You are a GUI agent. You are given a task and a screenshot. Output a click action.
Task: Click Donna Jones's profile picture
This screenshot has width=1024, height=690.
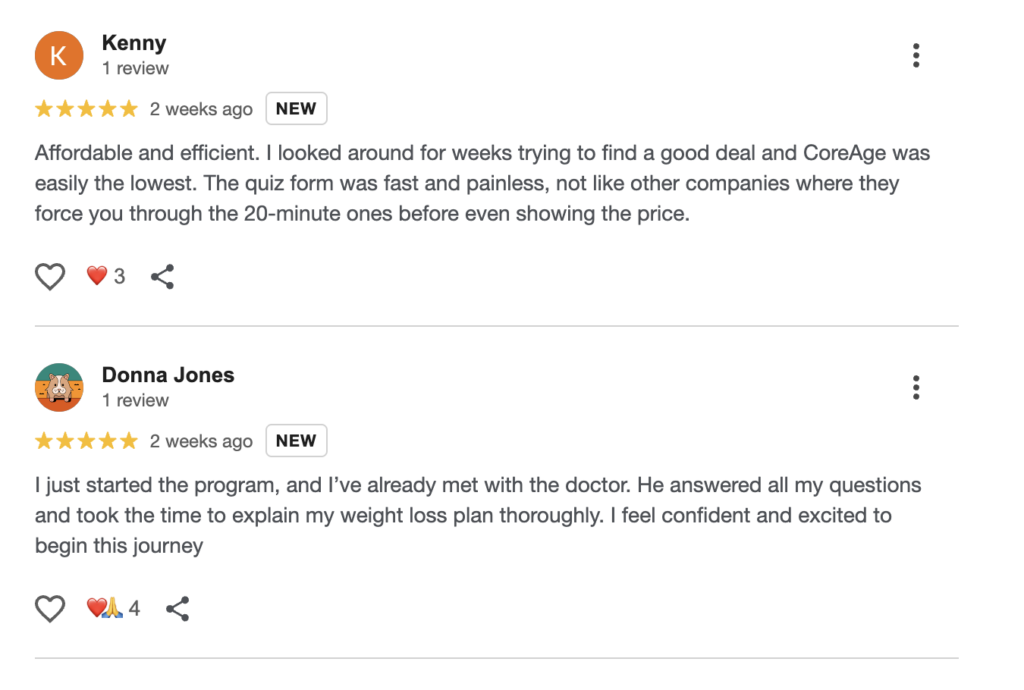click(x=59, y=388)
